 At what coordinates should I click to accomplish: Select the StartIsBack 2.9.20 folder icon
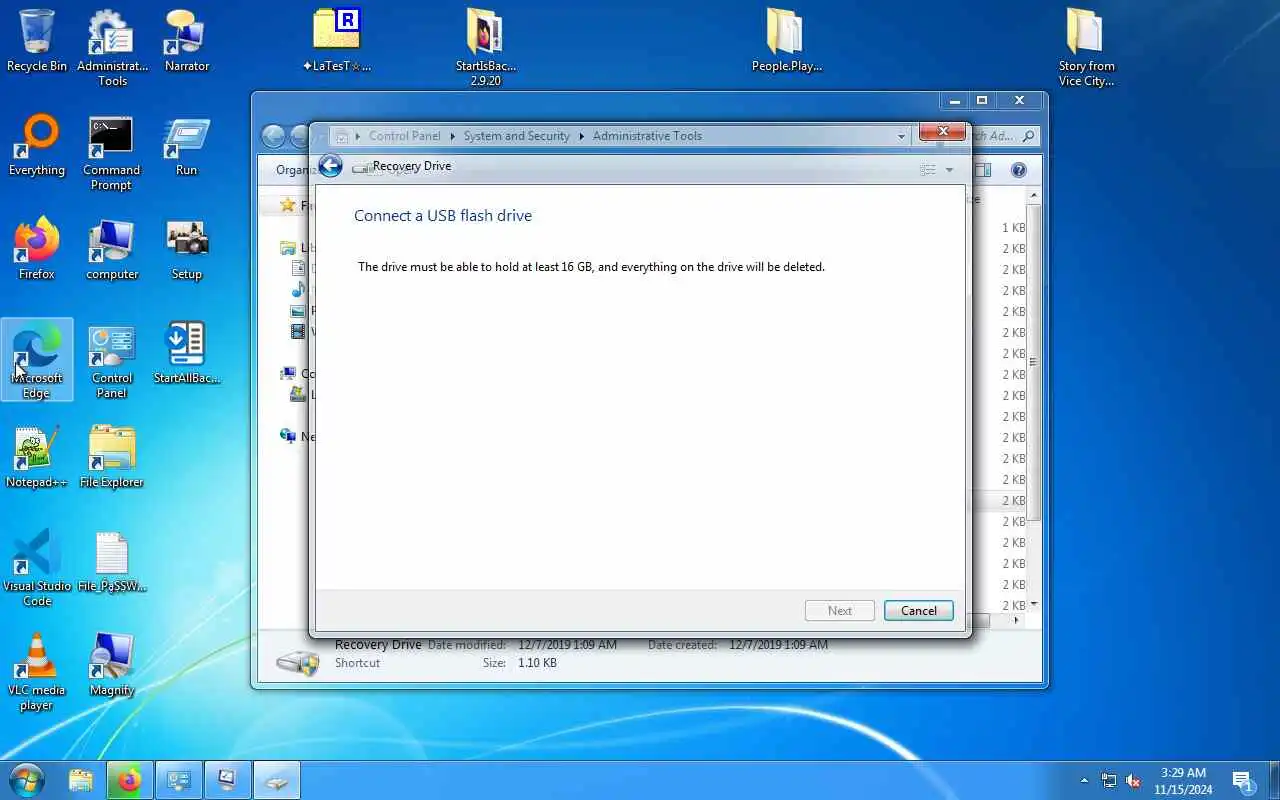(485, 48)
